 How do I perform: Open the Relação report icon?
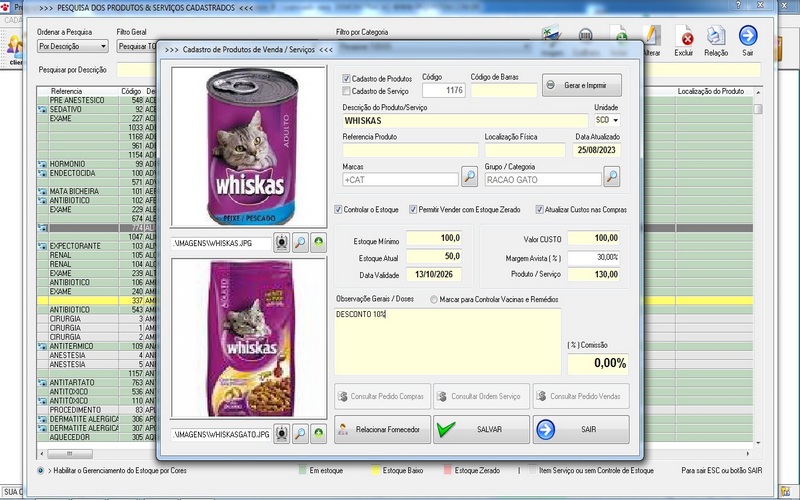click(716, 39)
